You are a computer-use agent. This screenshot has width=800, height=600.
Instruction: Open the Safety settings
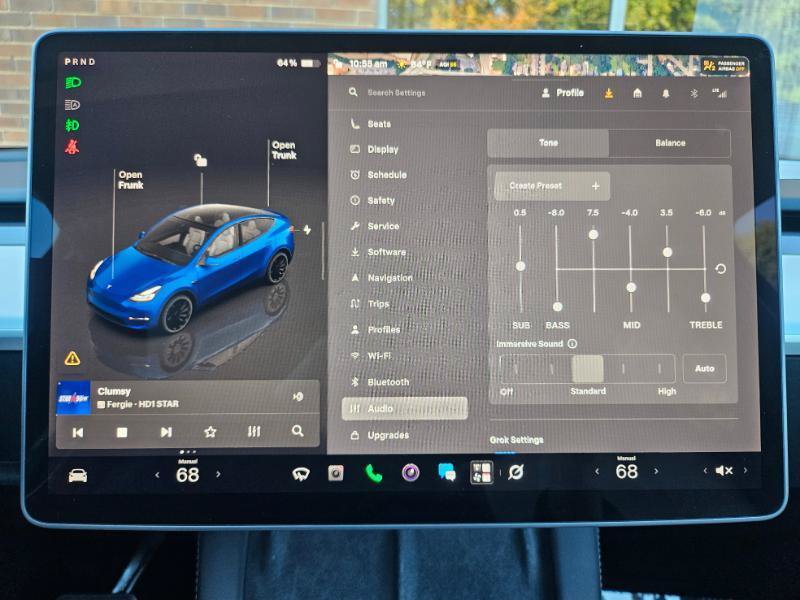point(372,201)
